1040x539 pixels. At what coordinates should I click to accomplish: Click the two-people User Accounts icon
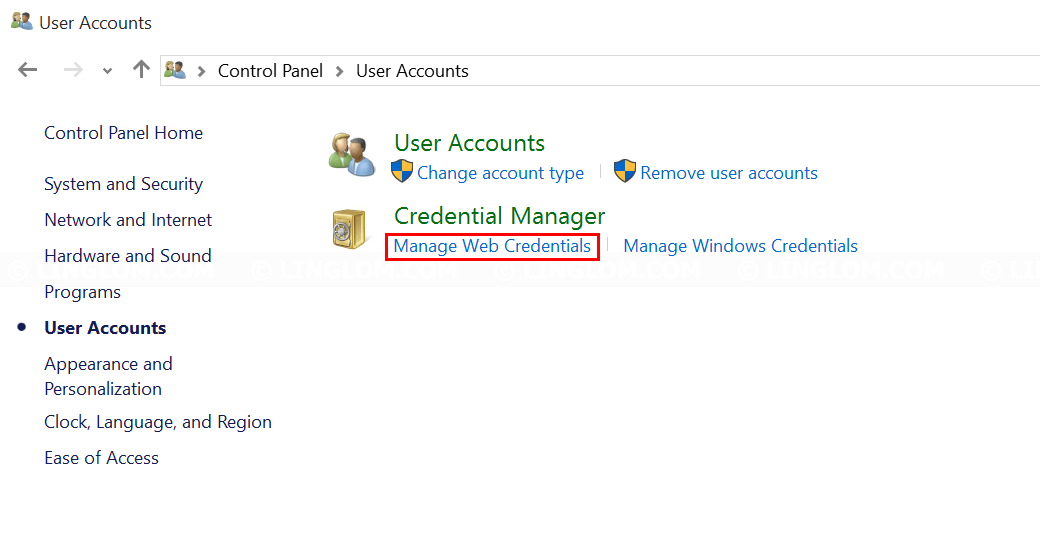(352, 154)
